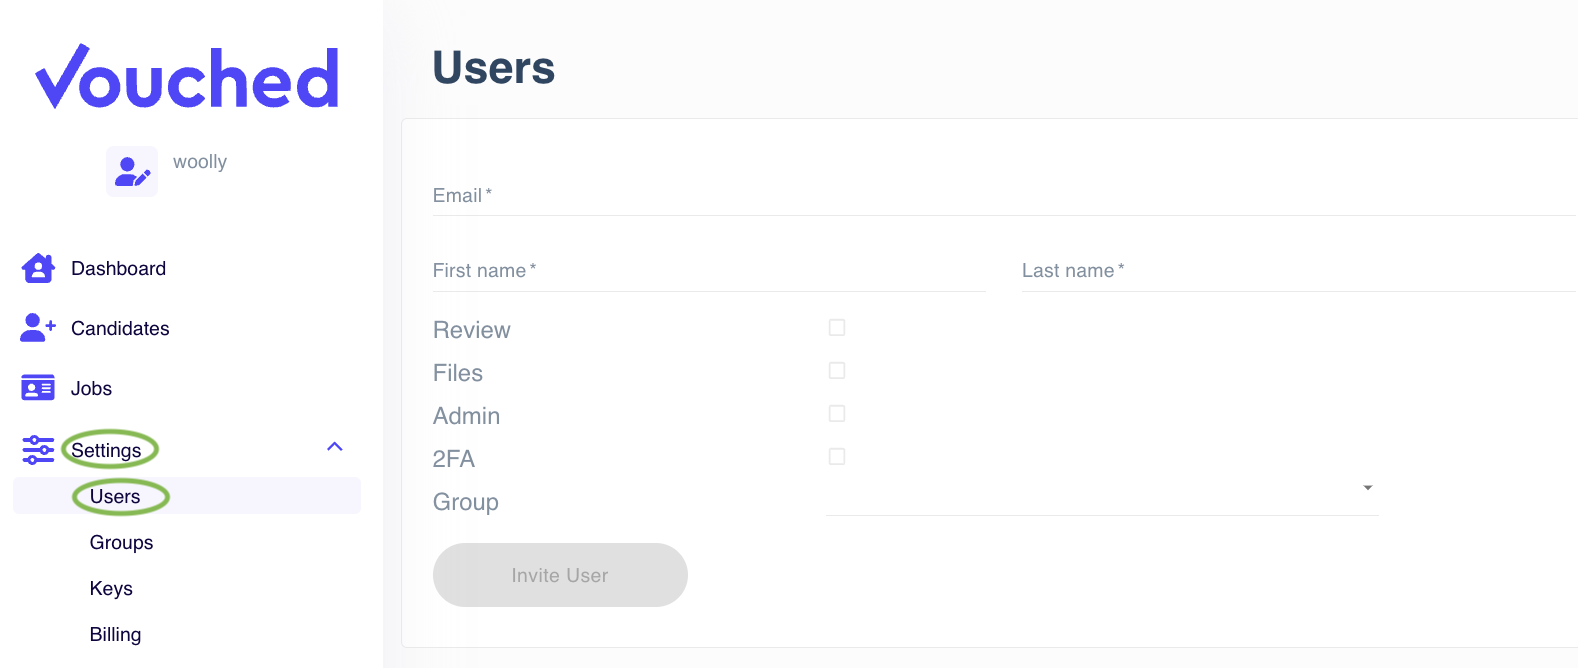Navigate to the Groups settings page
The image size is (1578, 668).
(x=121, y=542)
